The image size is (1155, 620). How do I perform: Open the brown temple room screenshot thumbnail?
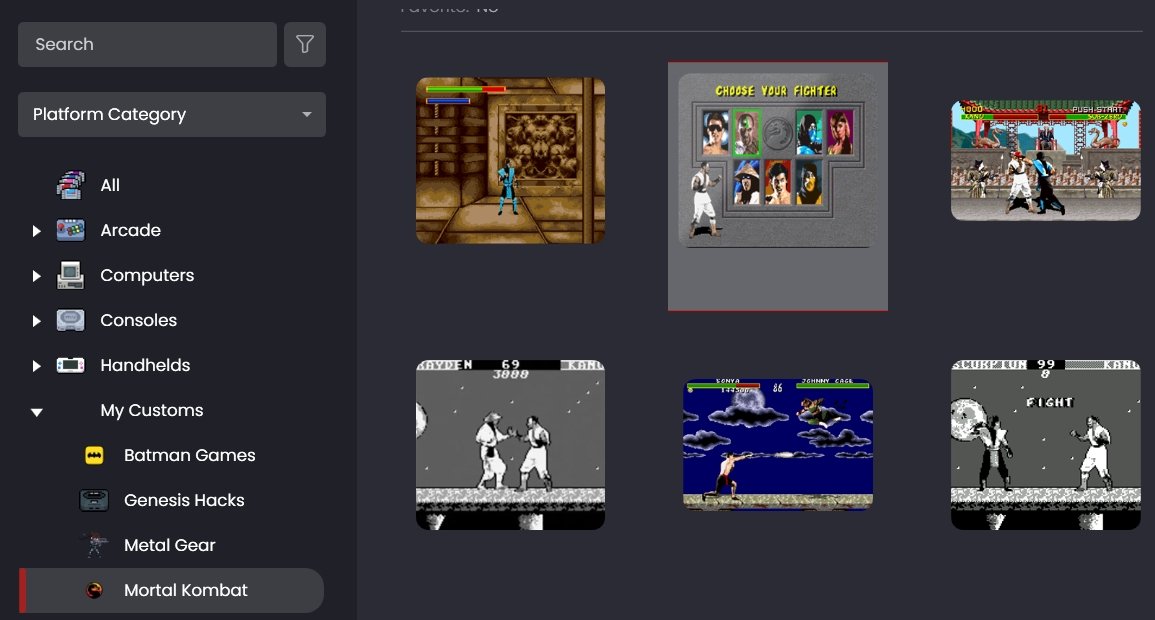pyautogui.click(x=510, y=161)
